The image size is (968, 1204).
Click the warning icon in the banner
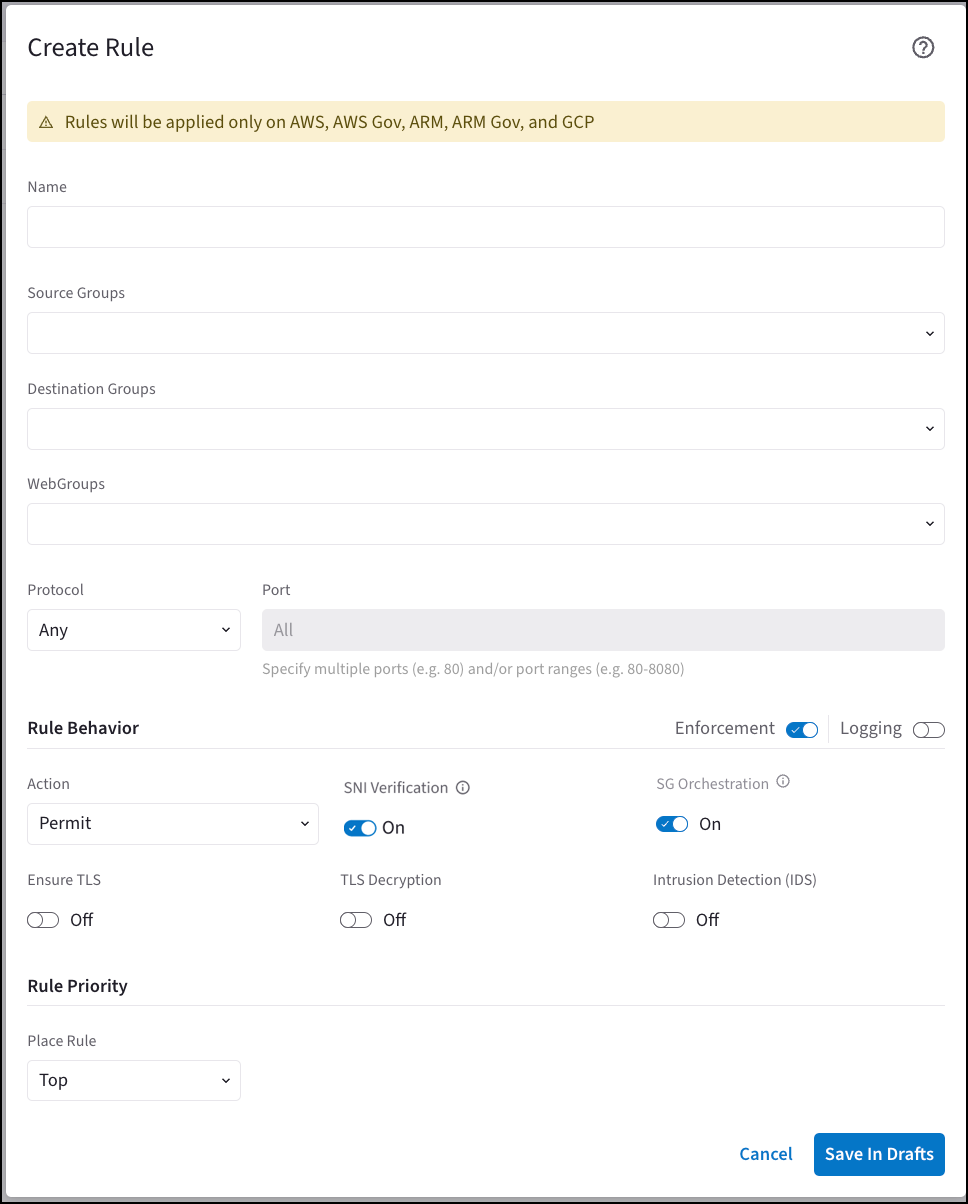(x=46, y=123)
